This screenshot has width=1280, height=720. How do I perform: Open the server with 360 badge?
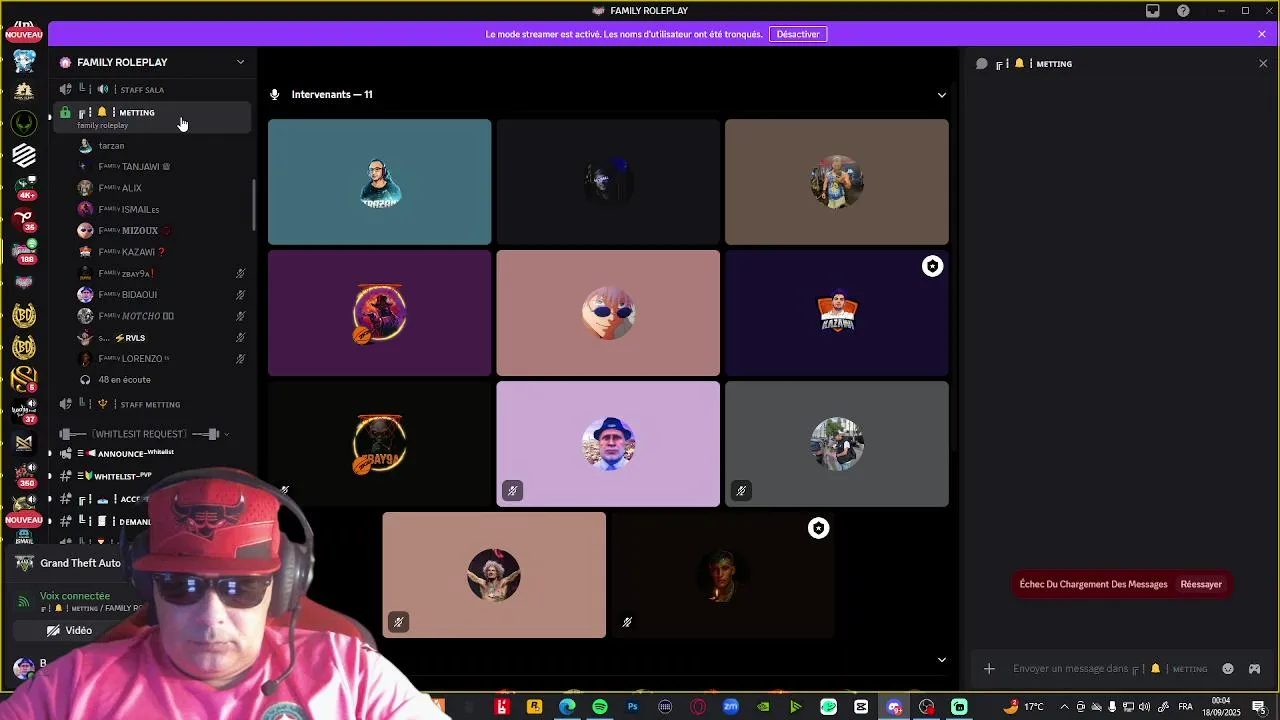[24, 475]
